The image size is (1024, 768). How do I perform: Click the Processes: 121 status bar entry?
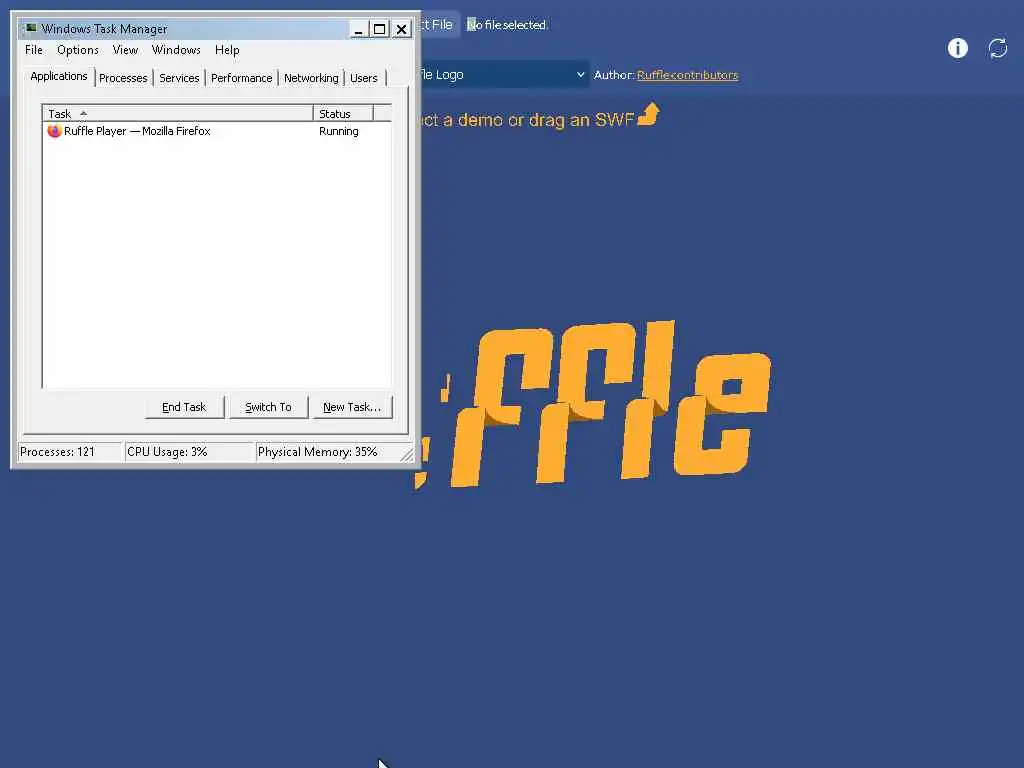click(x=70, y=452)
